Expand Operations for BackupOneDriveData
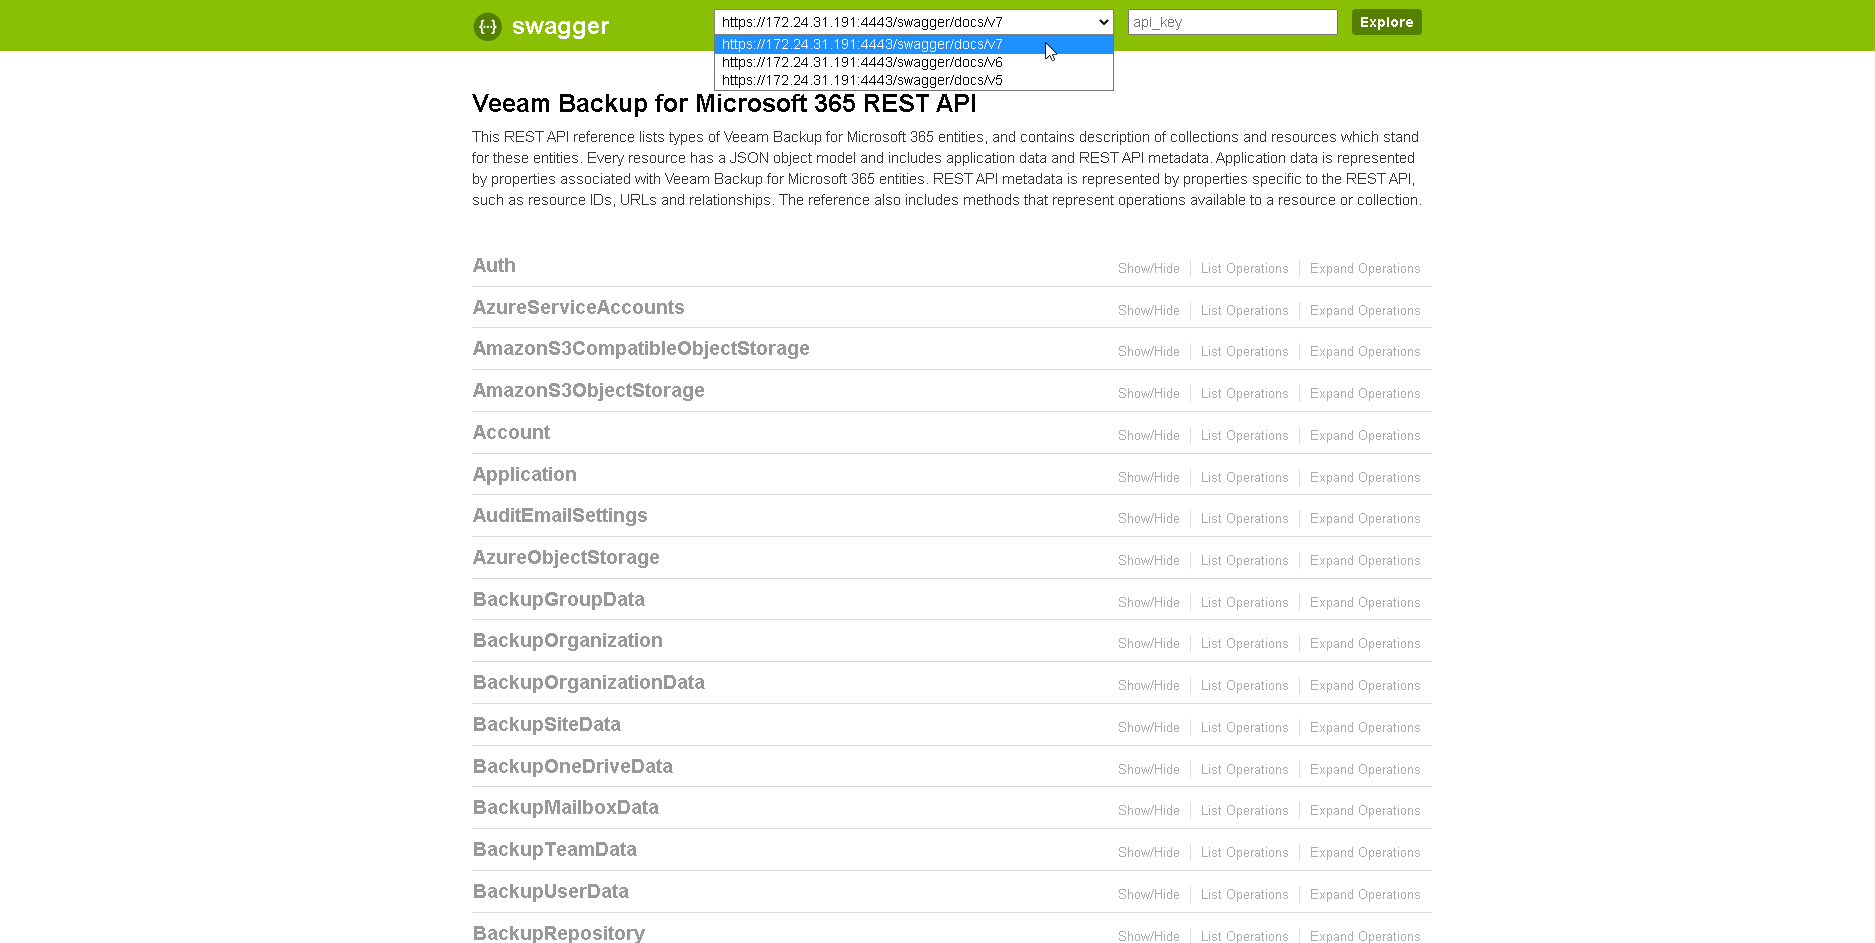Screen dimensions: 1875x943 coord(1365,770)
